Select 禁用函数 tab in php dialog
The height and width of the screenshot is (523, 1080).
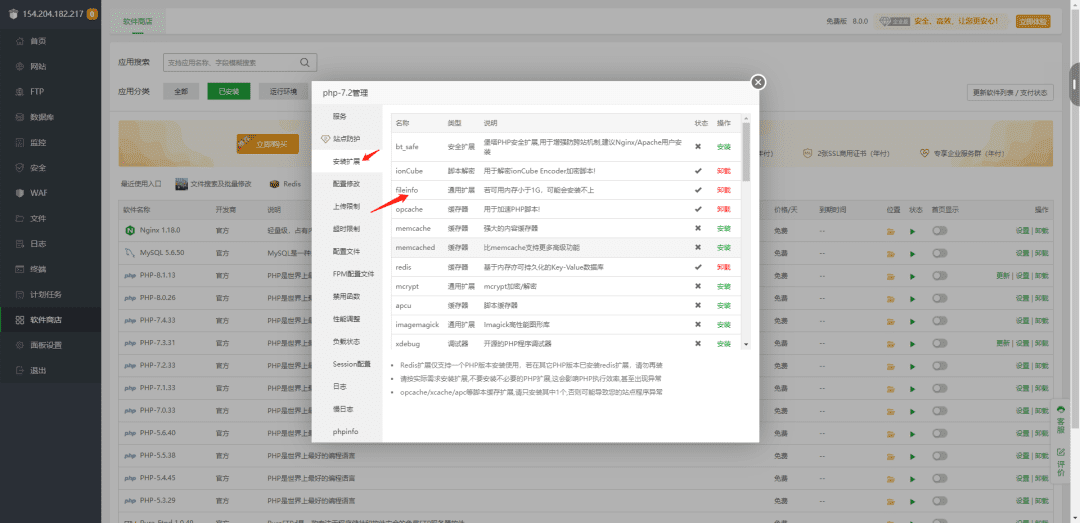(347, 296)
